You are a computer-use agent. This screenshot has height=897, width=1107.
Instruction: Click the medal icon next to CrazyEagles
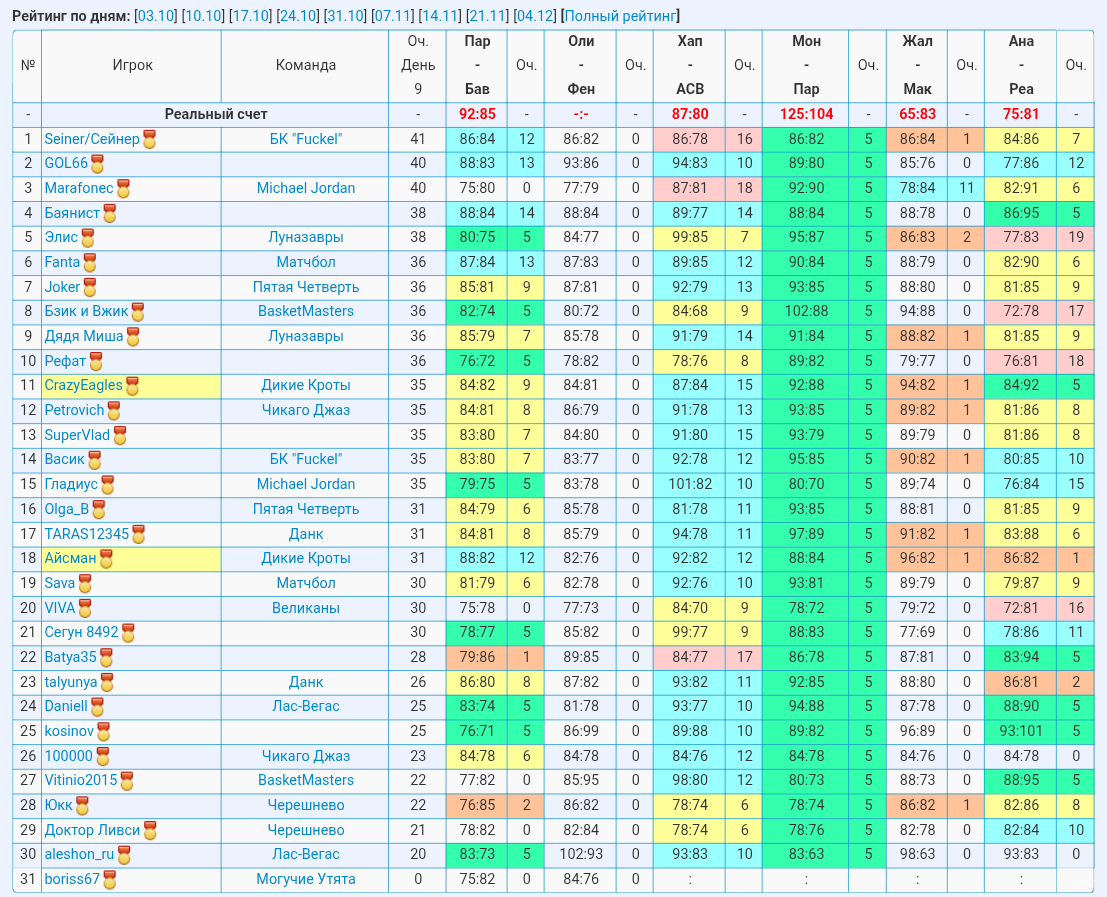point(132,387)
